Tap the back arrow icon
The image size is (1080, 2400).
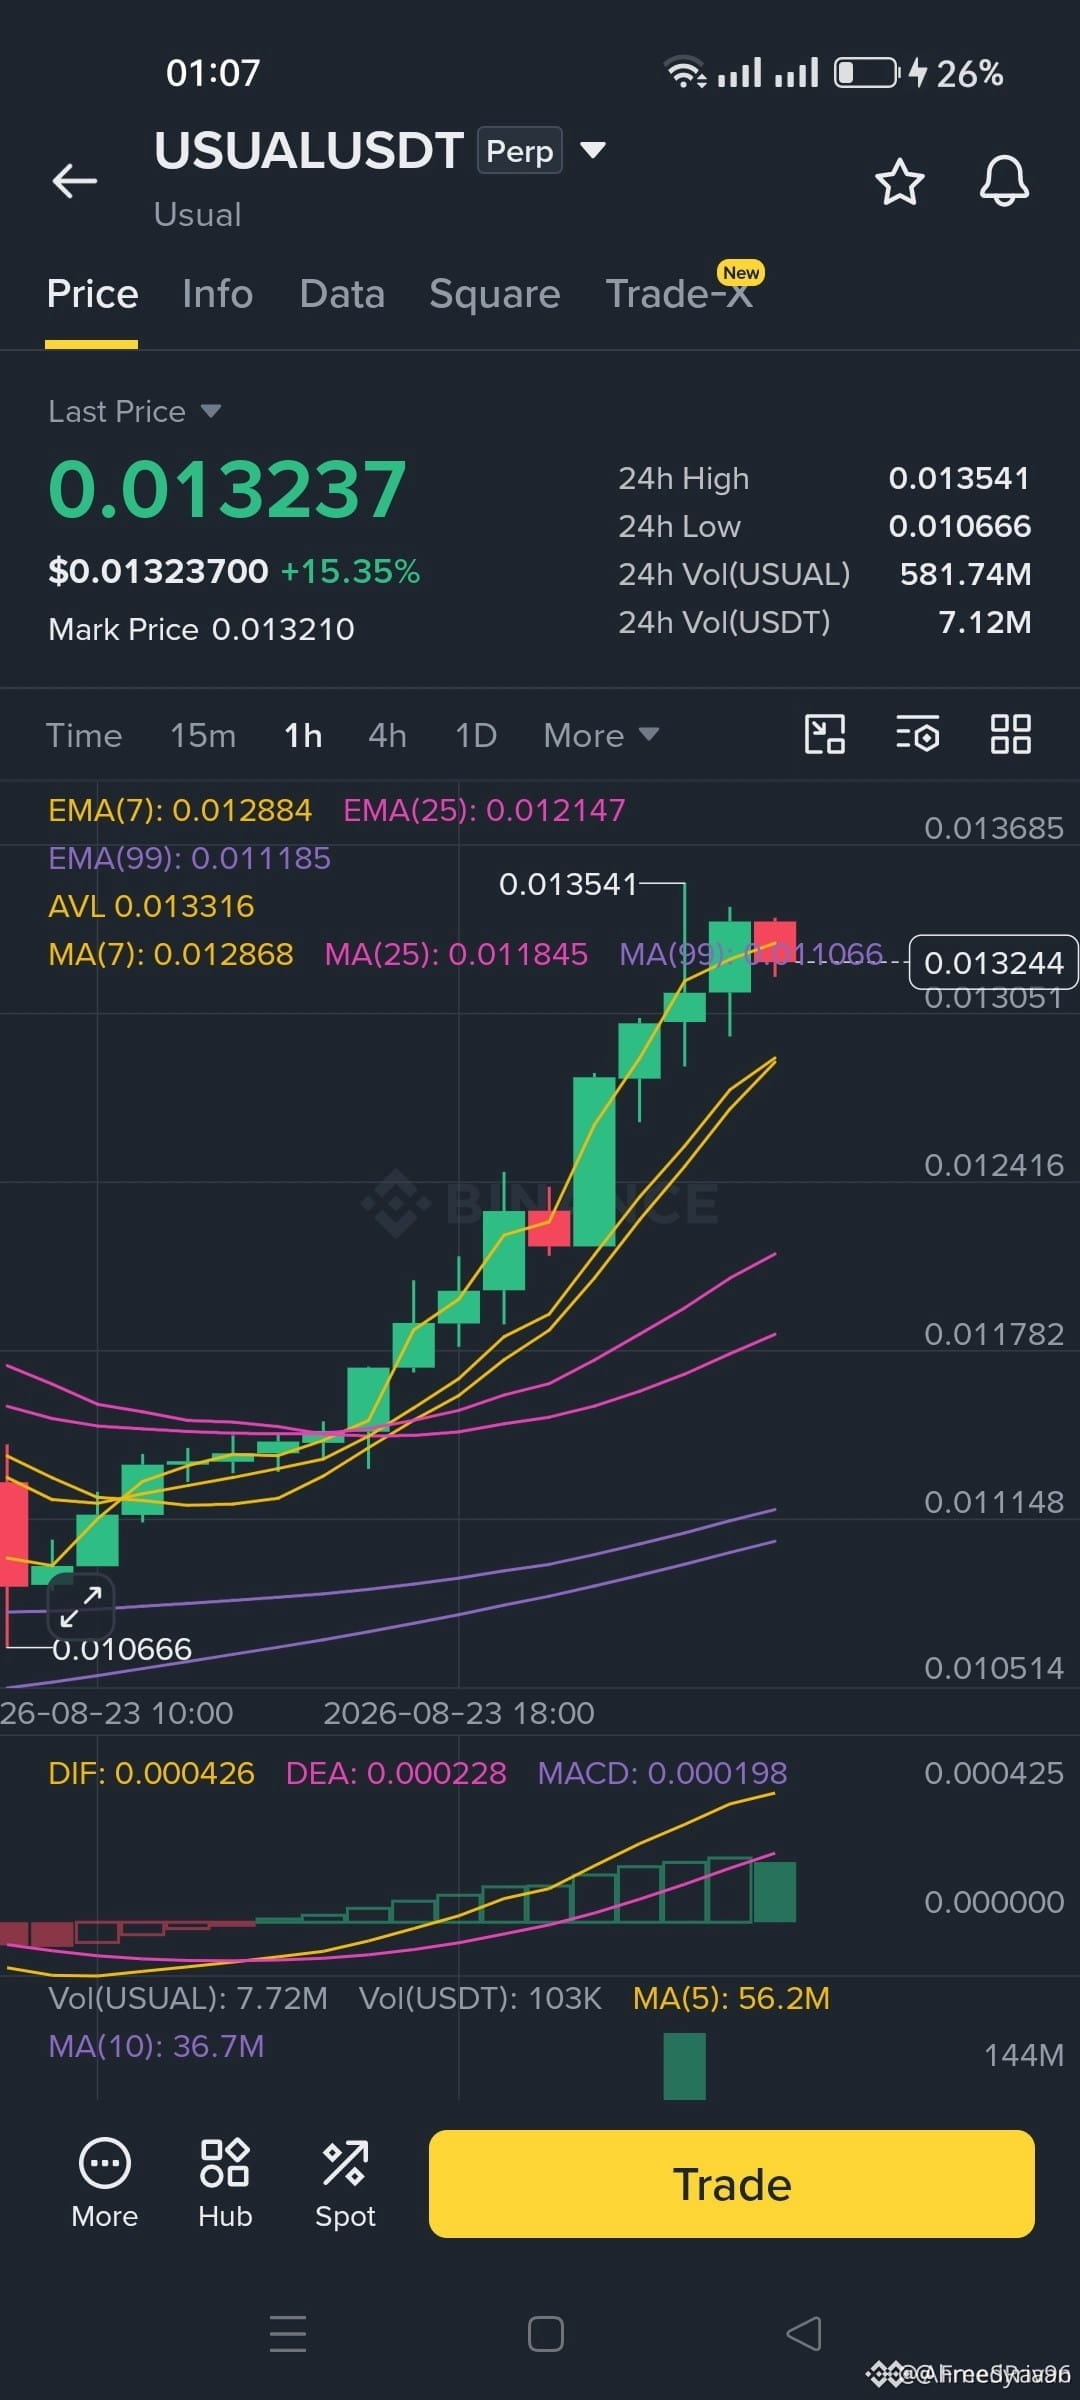pos(75,181)
